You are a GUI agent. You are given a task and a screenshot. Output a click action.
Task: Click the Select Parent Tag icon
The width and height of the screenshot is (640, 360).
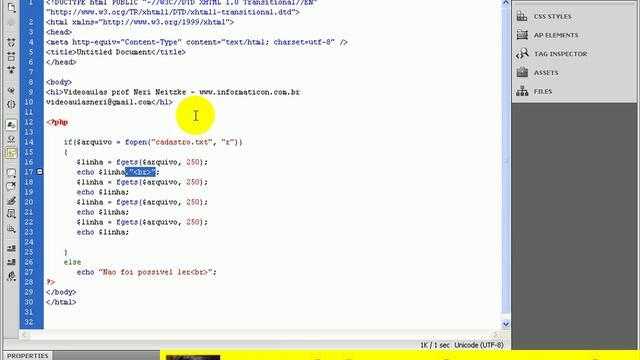point(11,90)
